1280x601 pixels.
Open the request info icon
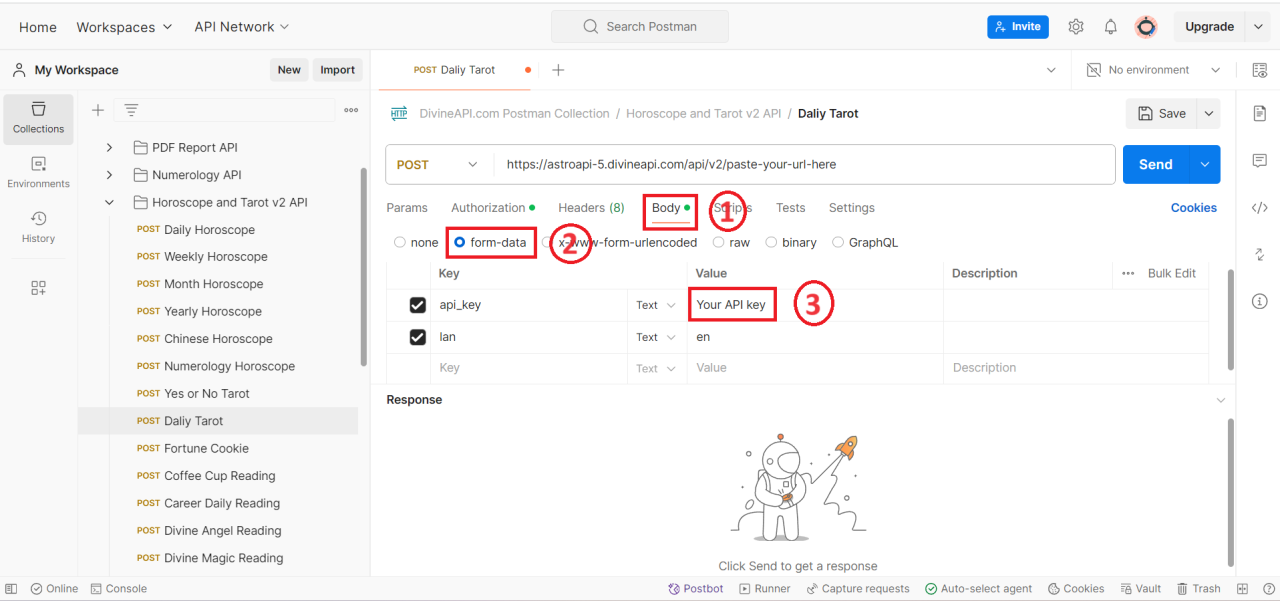pos(1260,301)
